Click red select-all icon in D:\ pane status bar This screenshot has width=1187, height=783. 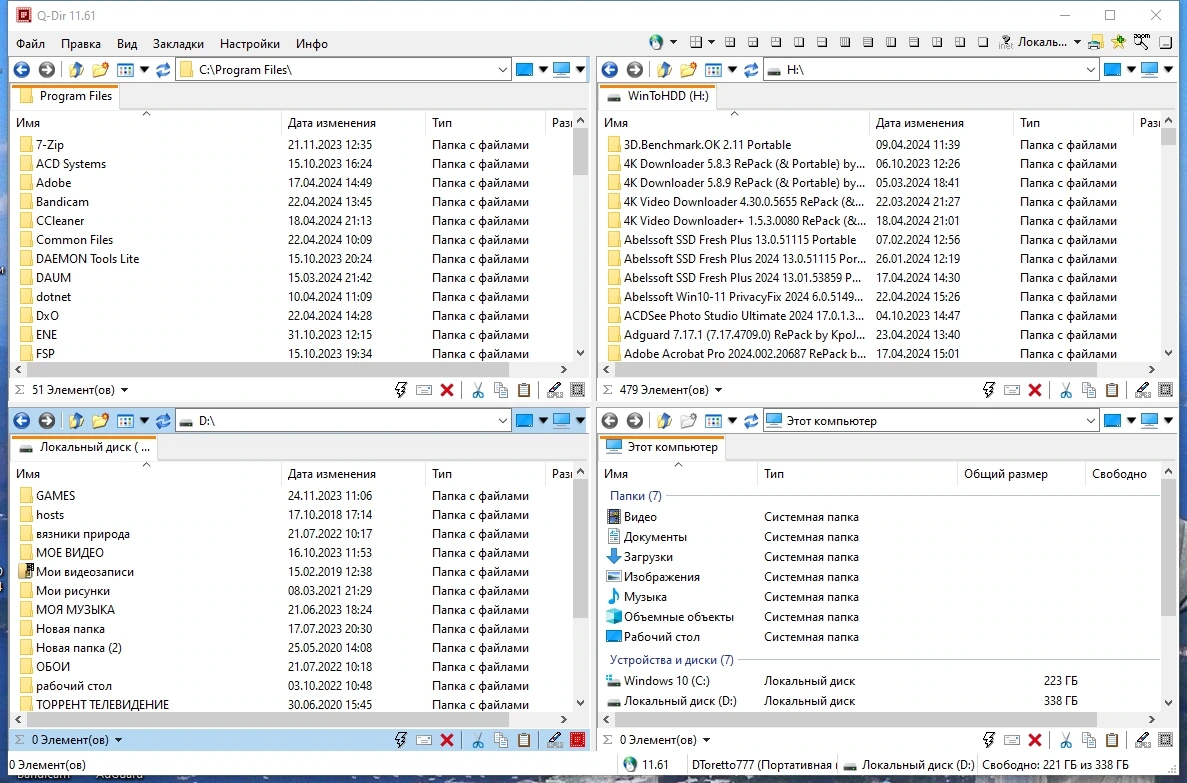pyautogui.click(x=578, y=740)
